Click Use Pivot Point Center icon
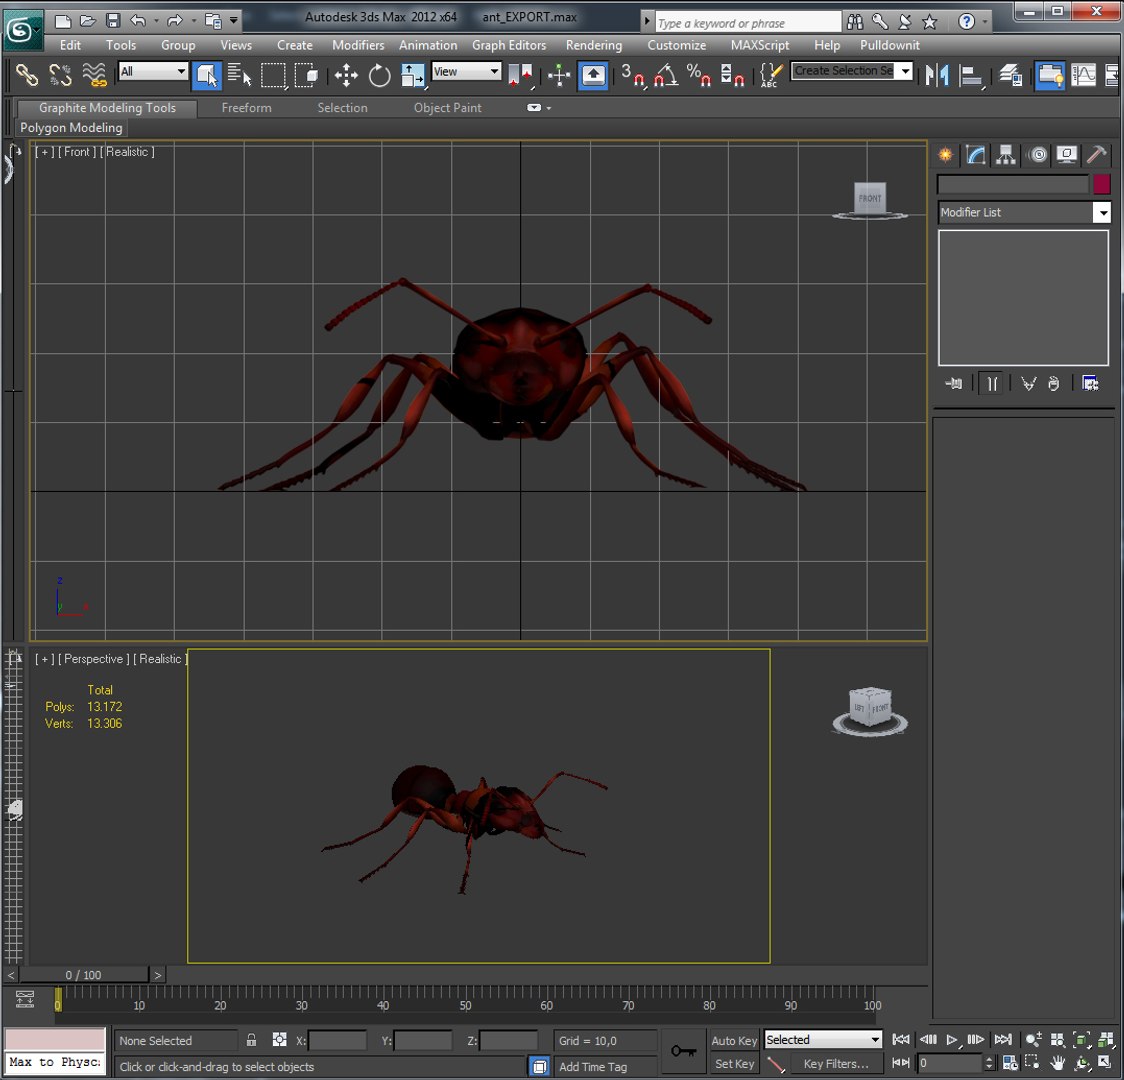This screenshot has height=1080, width=1124. coord(521,75)
